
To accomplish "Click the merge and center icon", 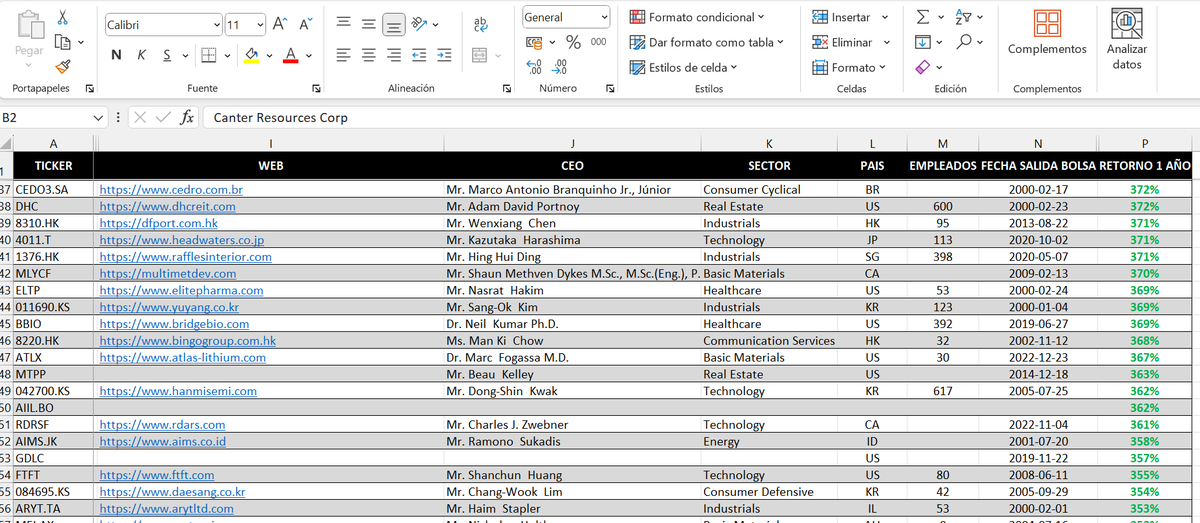I will pos(479,55).
